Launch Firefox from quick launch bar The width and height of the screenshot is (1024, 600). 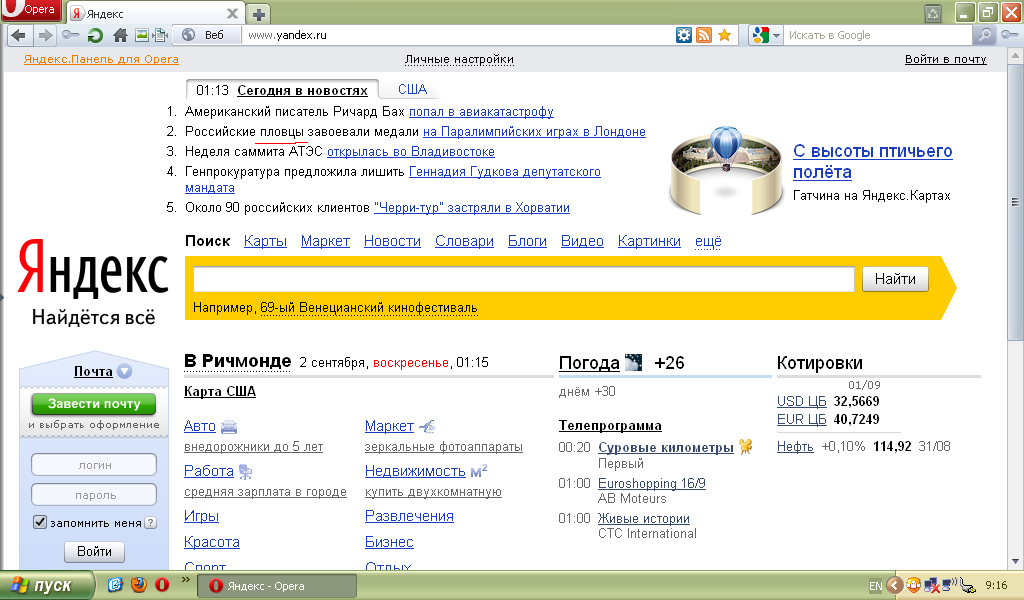139,584
